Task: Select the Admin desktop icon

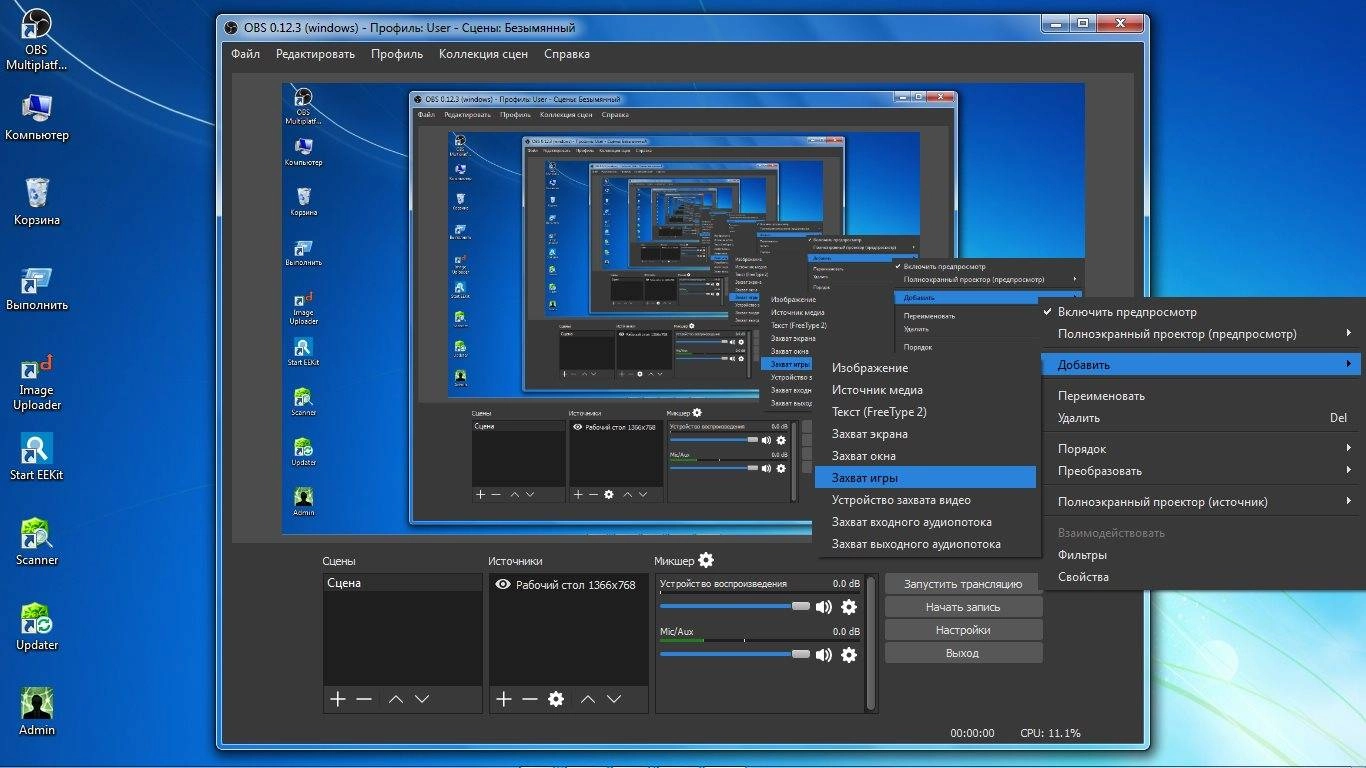Action: pos(37,712)
